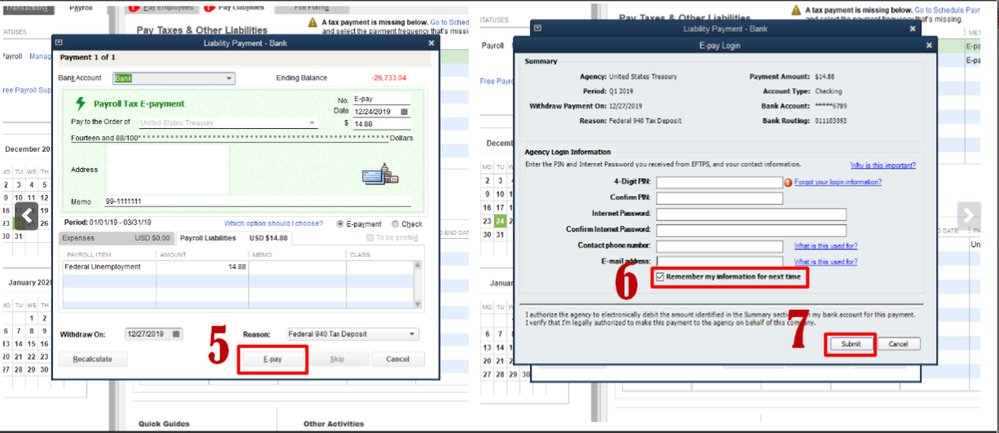Follow the 'Go to Sched' link
The width and height of the screenshot is (999, 433).
pyautogui.click(x=449, y=22)
